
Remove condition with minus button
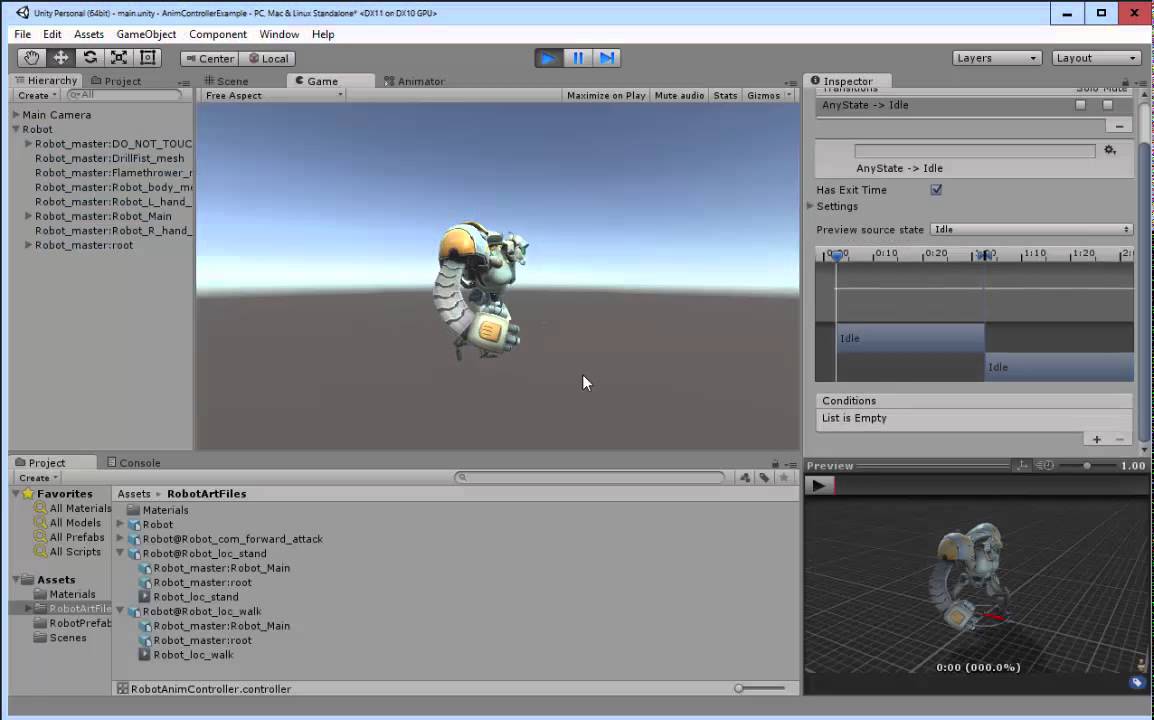click(1120, 440)
